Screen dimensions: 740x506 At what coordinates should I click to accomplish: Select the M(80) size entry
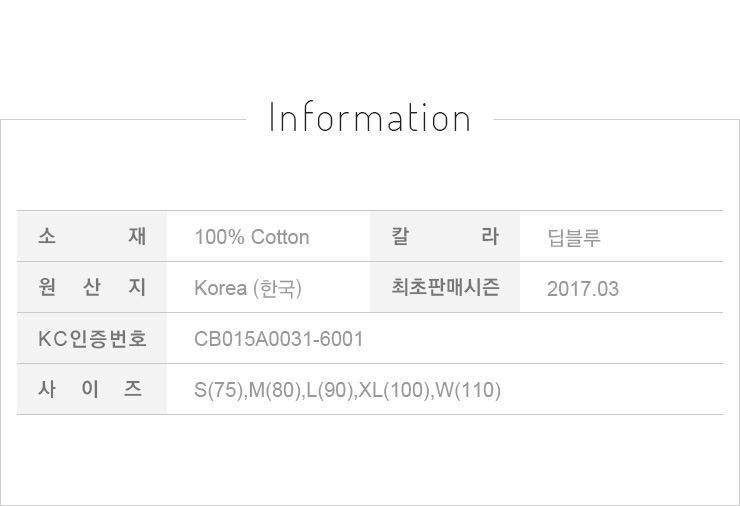tap(274, 390)
